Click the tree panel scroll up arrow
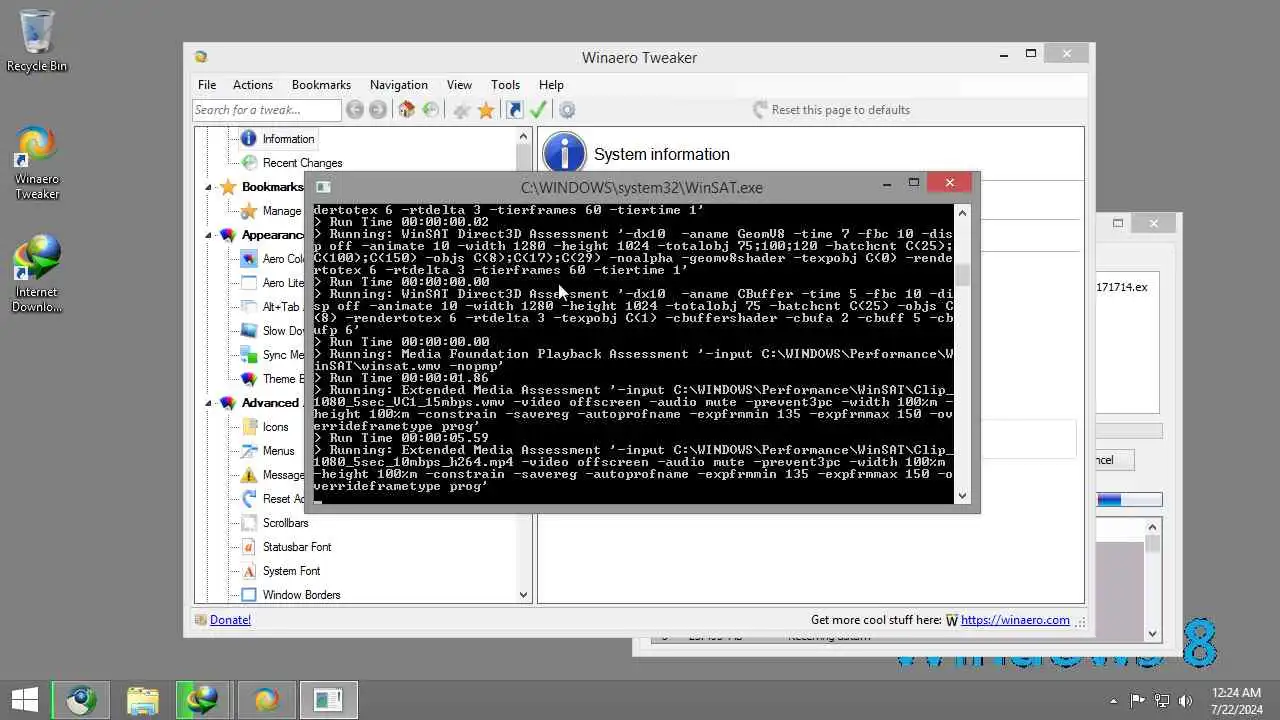This screenshot has width=1280, height=720. tap(523, 136)
